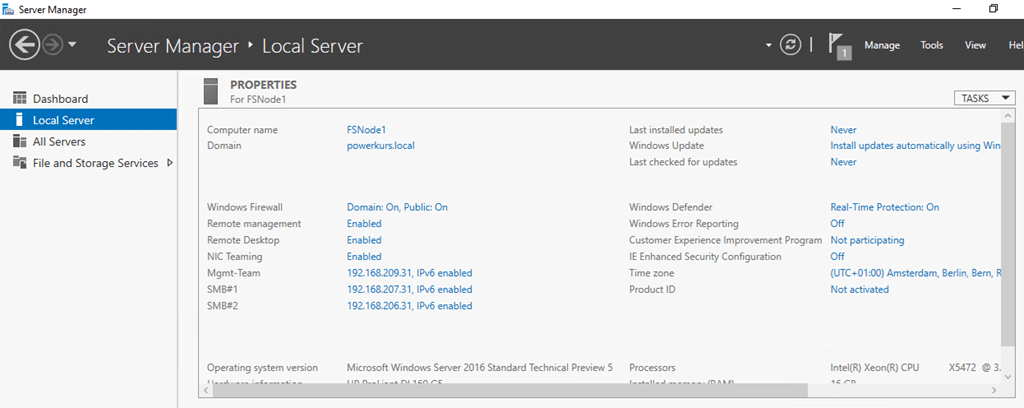Open the navigation history dropdown arrow
Screen dimensions: 1024x408
pos(72,45)
